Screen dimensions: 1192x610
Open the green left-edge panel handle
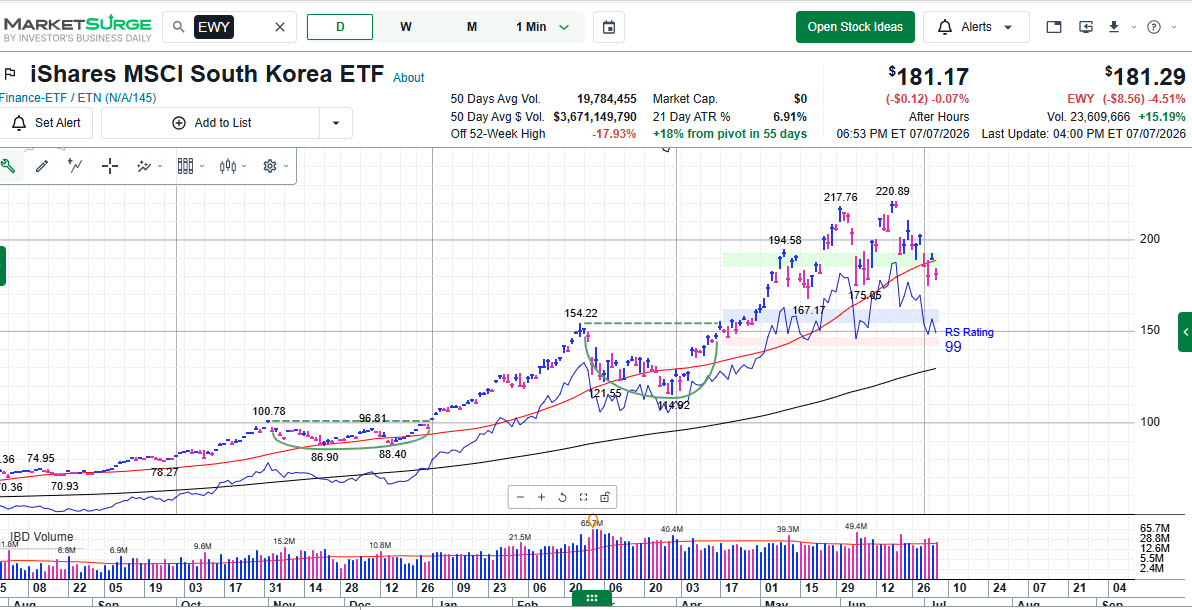(2, 266)
